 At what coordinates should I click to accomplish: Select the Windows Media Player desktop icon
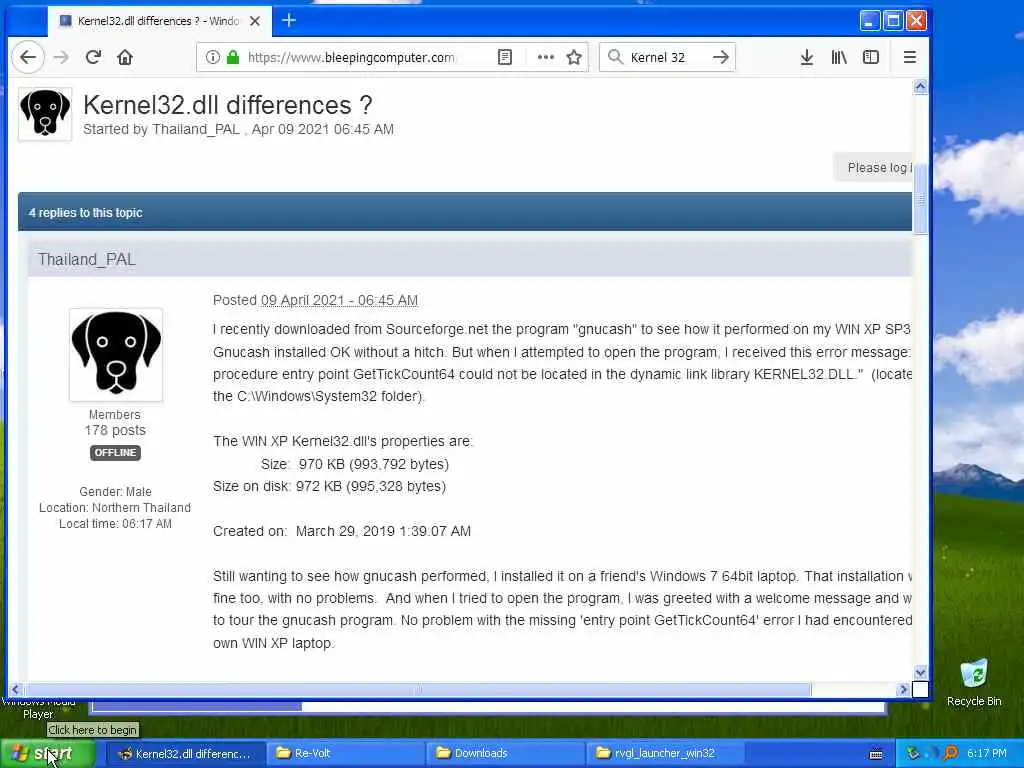(38, 709)
